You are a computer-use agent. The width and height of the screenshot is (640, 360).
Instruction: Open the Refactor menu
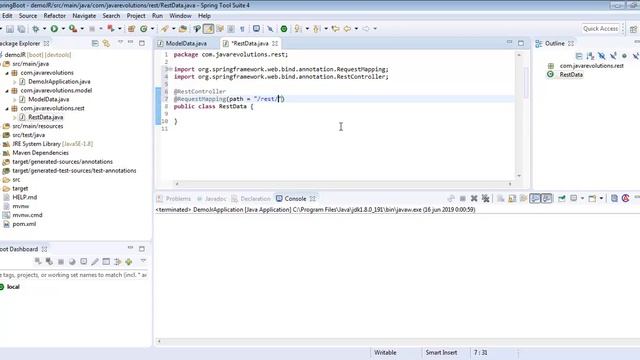[x=55, y=16]
